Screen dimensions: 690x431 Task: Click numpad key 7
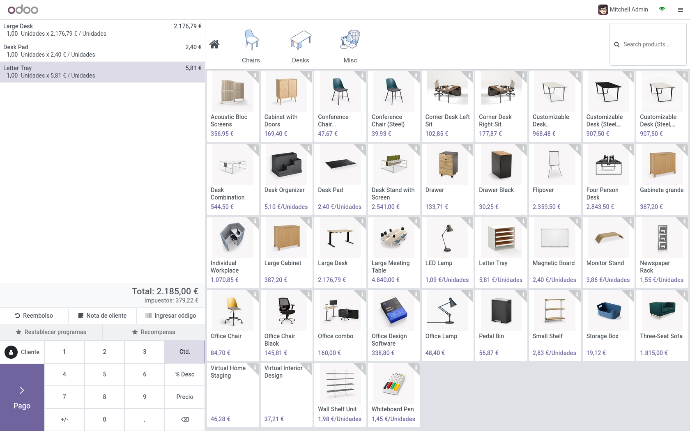[x=64, y=397]
